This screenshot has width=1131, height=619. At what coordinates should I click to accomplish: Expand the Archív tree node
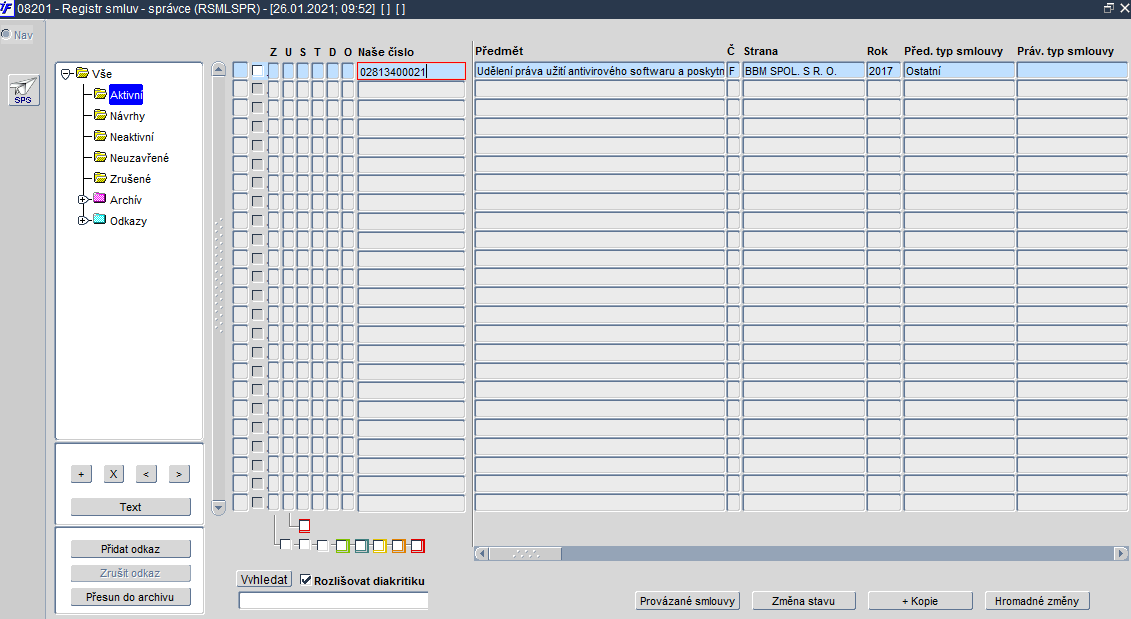click(83, 199)
